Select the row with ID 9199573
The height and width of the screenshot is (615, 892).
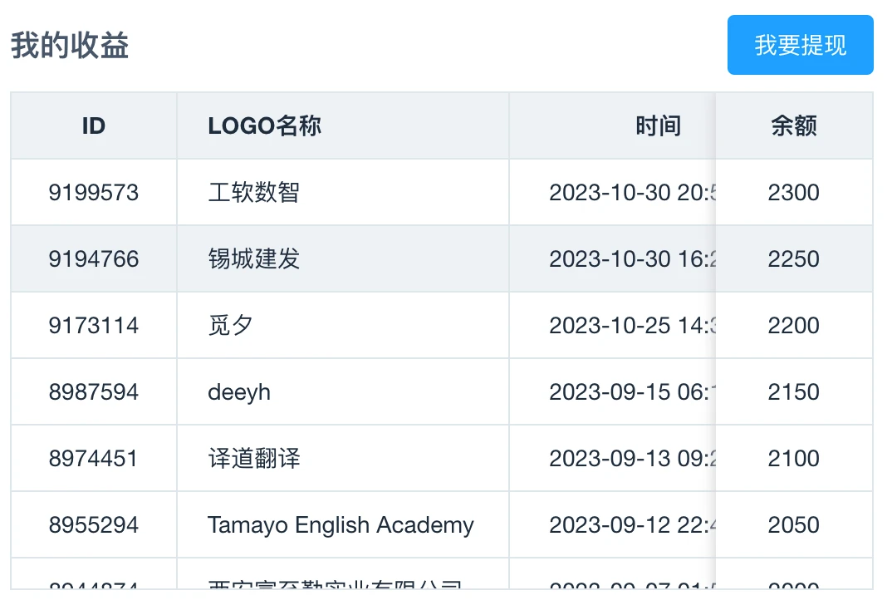coord(94,193)
